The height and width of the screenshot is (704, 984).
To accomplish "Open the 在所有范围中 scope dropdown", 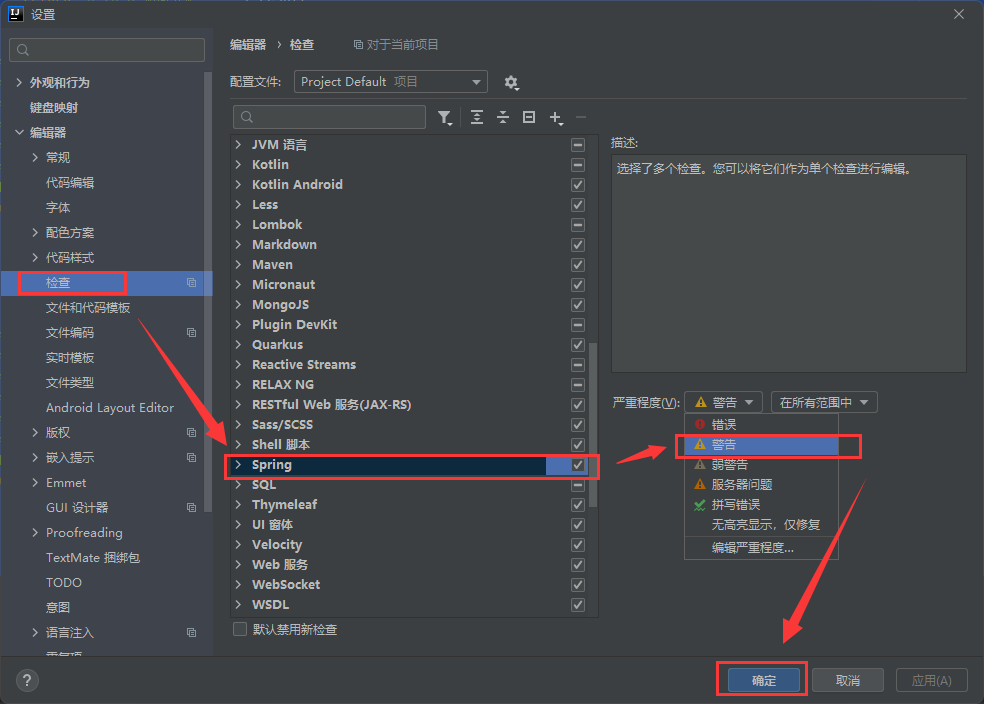I will pos(824,402).
